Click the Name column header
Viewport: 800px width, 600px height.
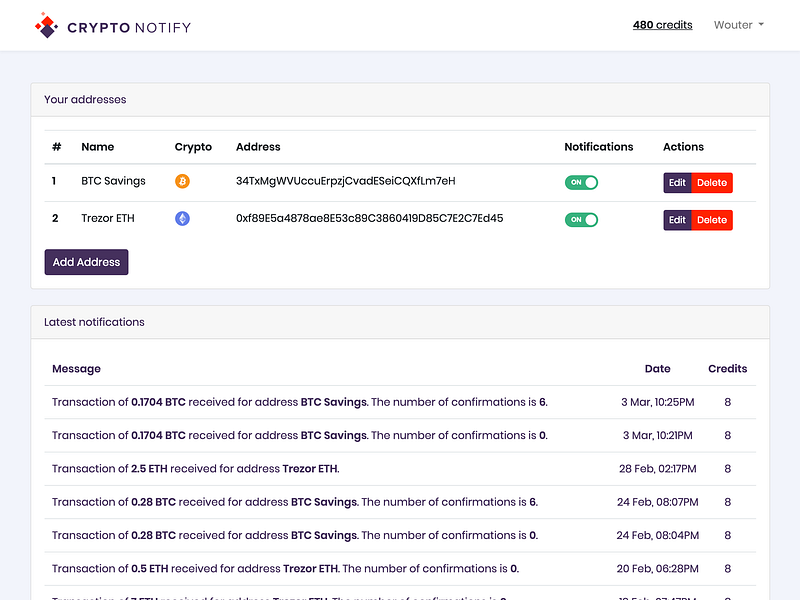97,147
